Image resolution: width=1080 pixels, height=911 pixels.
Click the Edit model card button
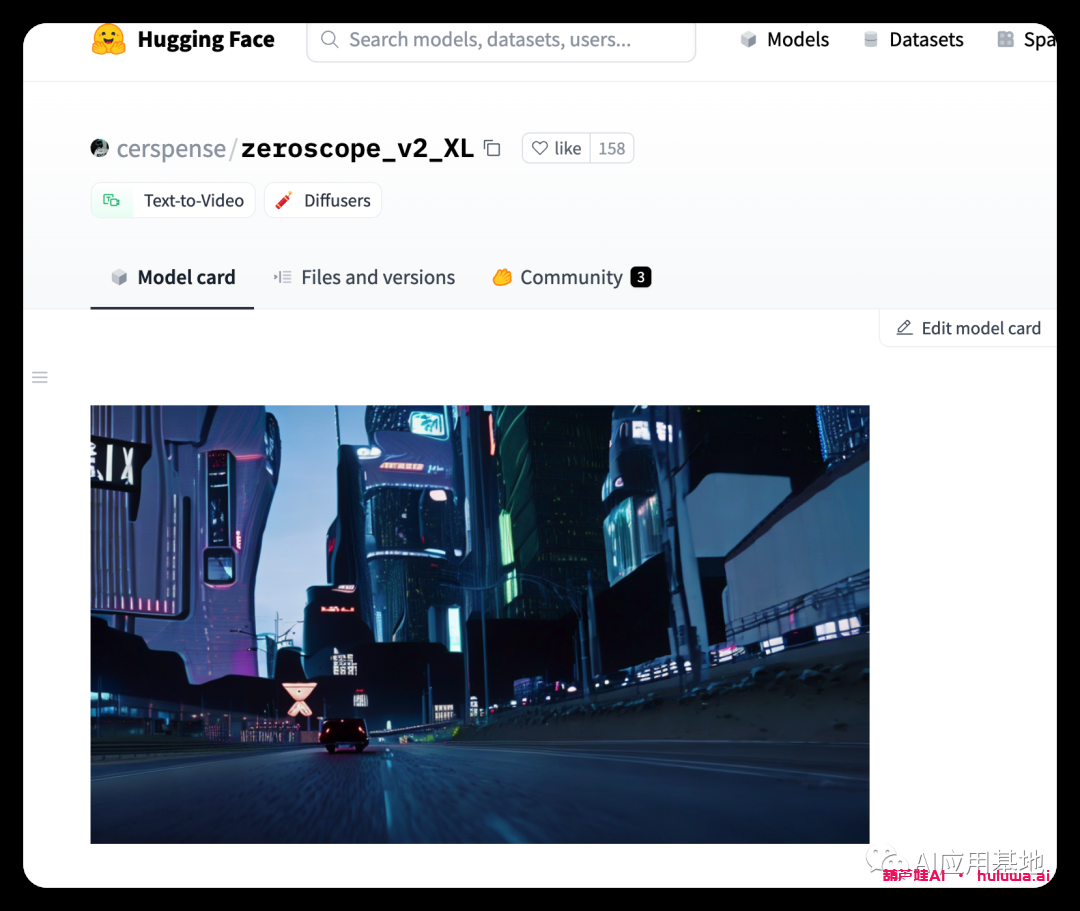(968, 328)
